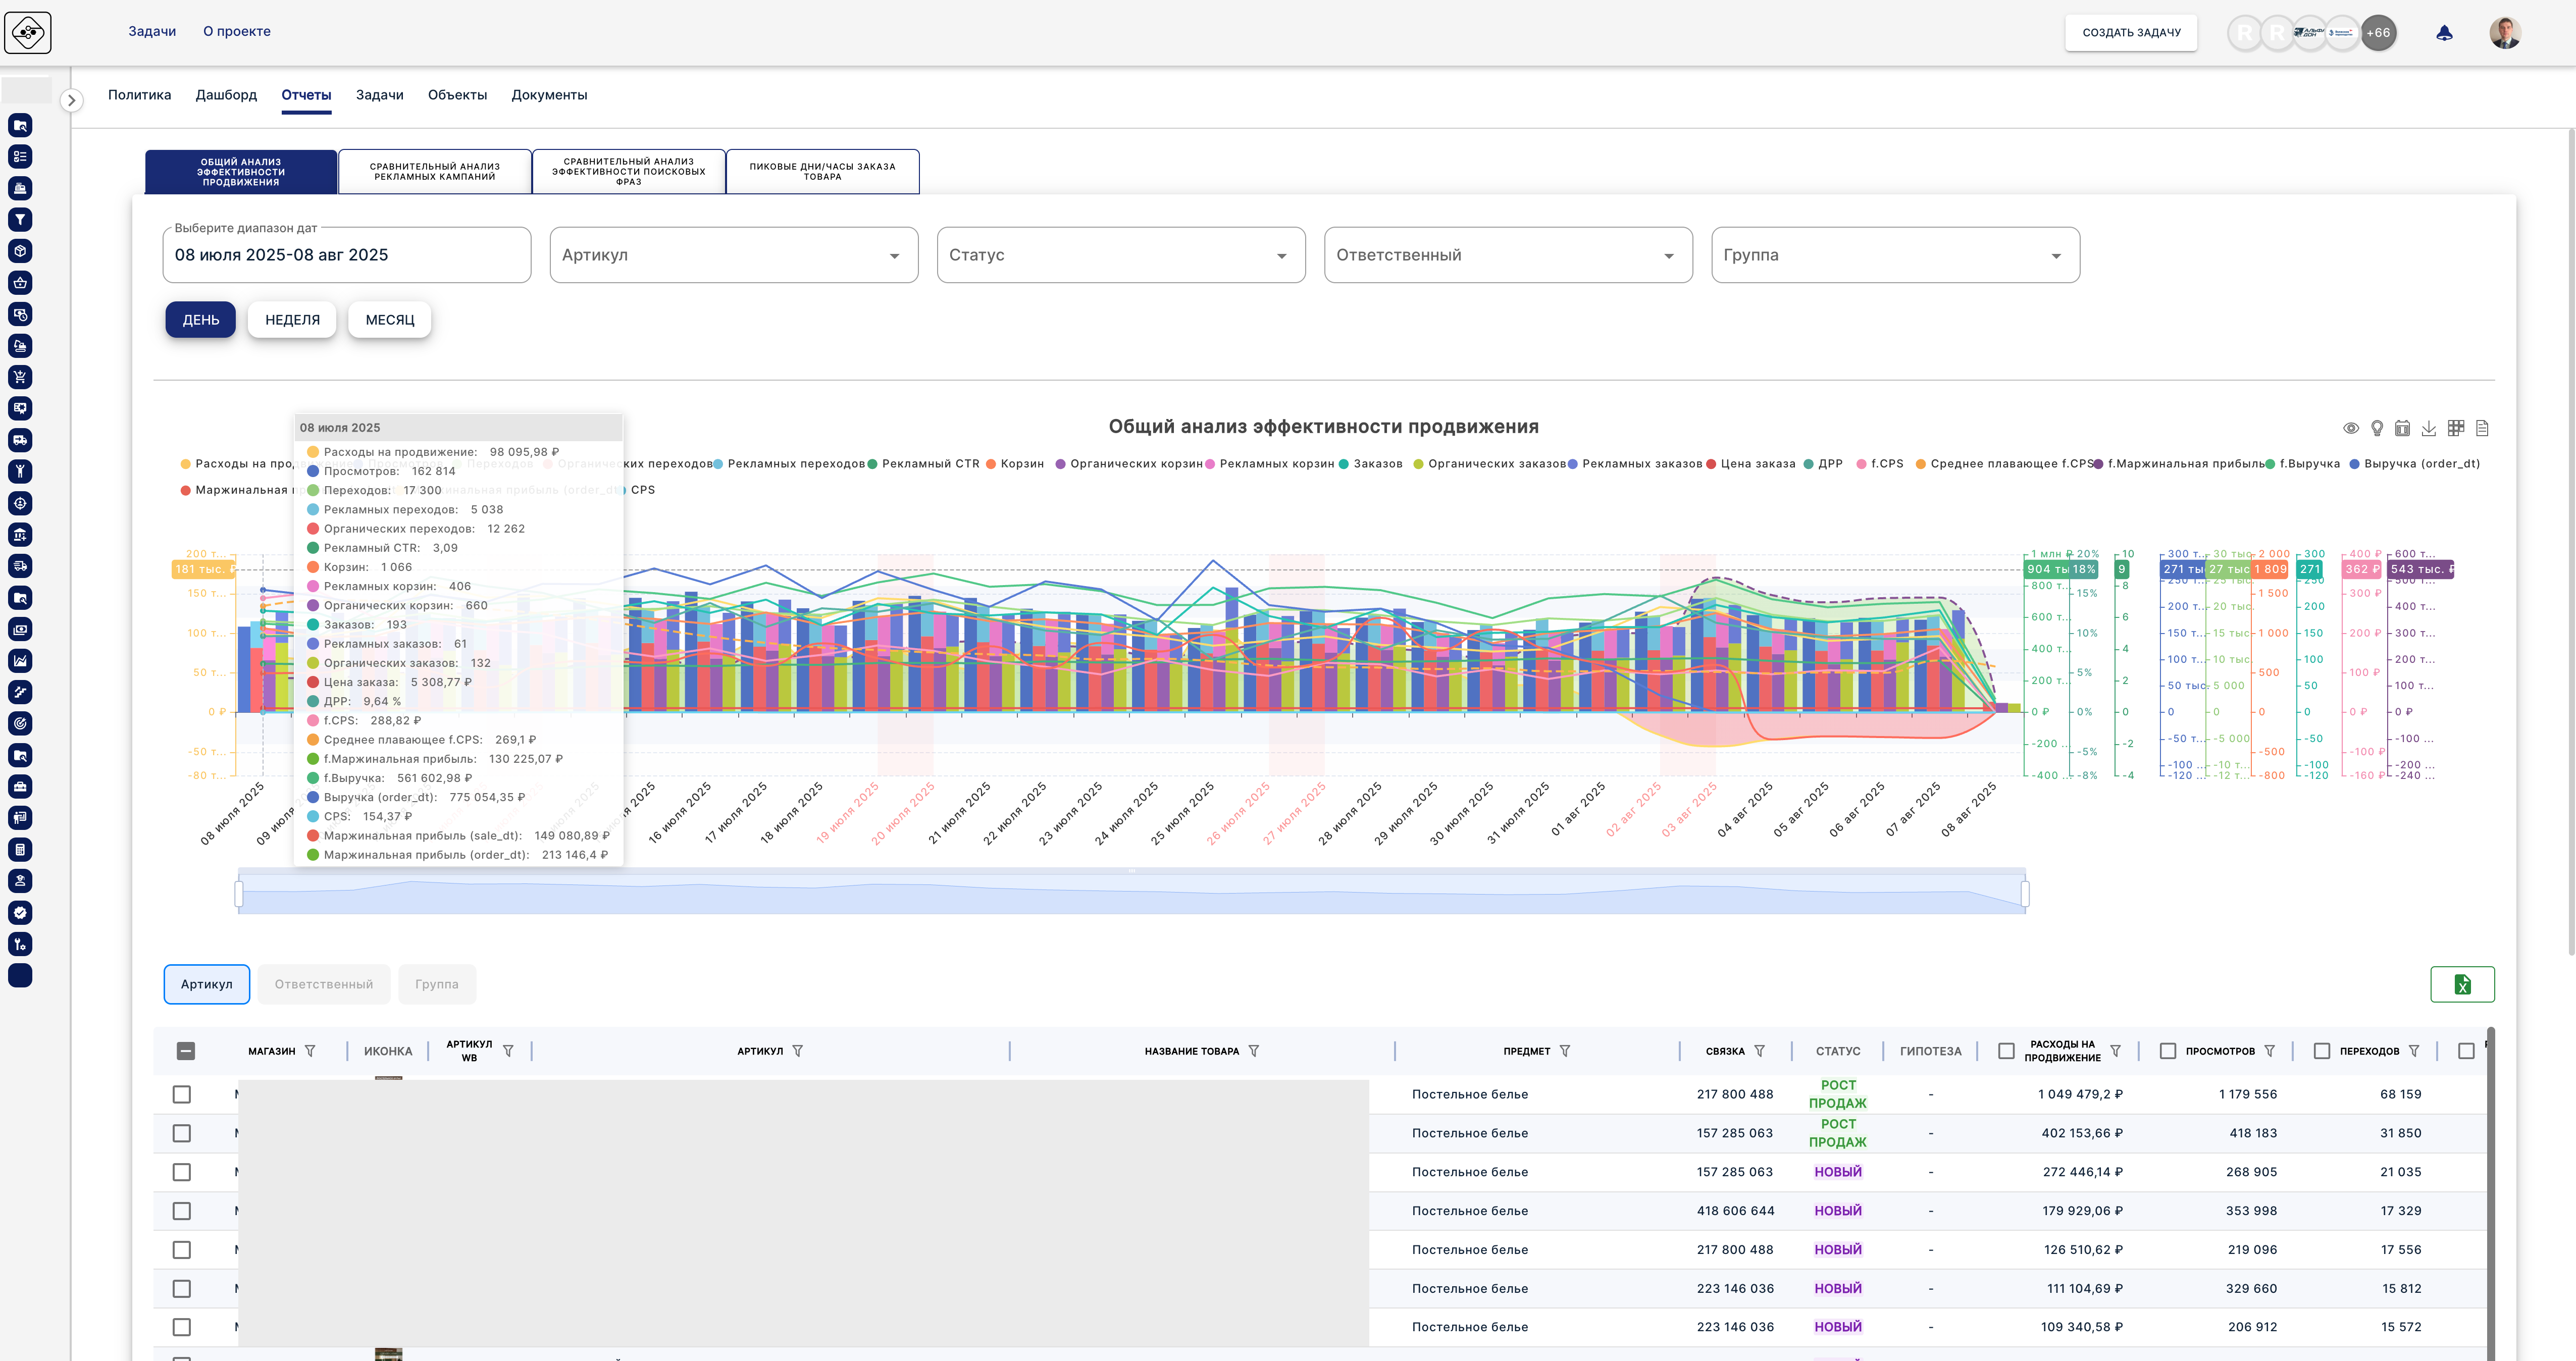This screenshot has height=1361, width=2576.
Task: Click the Создать задачу button
Action: 2131,33
